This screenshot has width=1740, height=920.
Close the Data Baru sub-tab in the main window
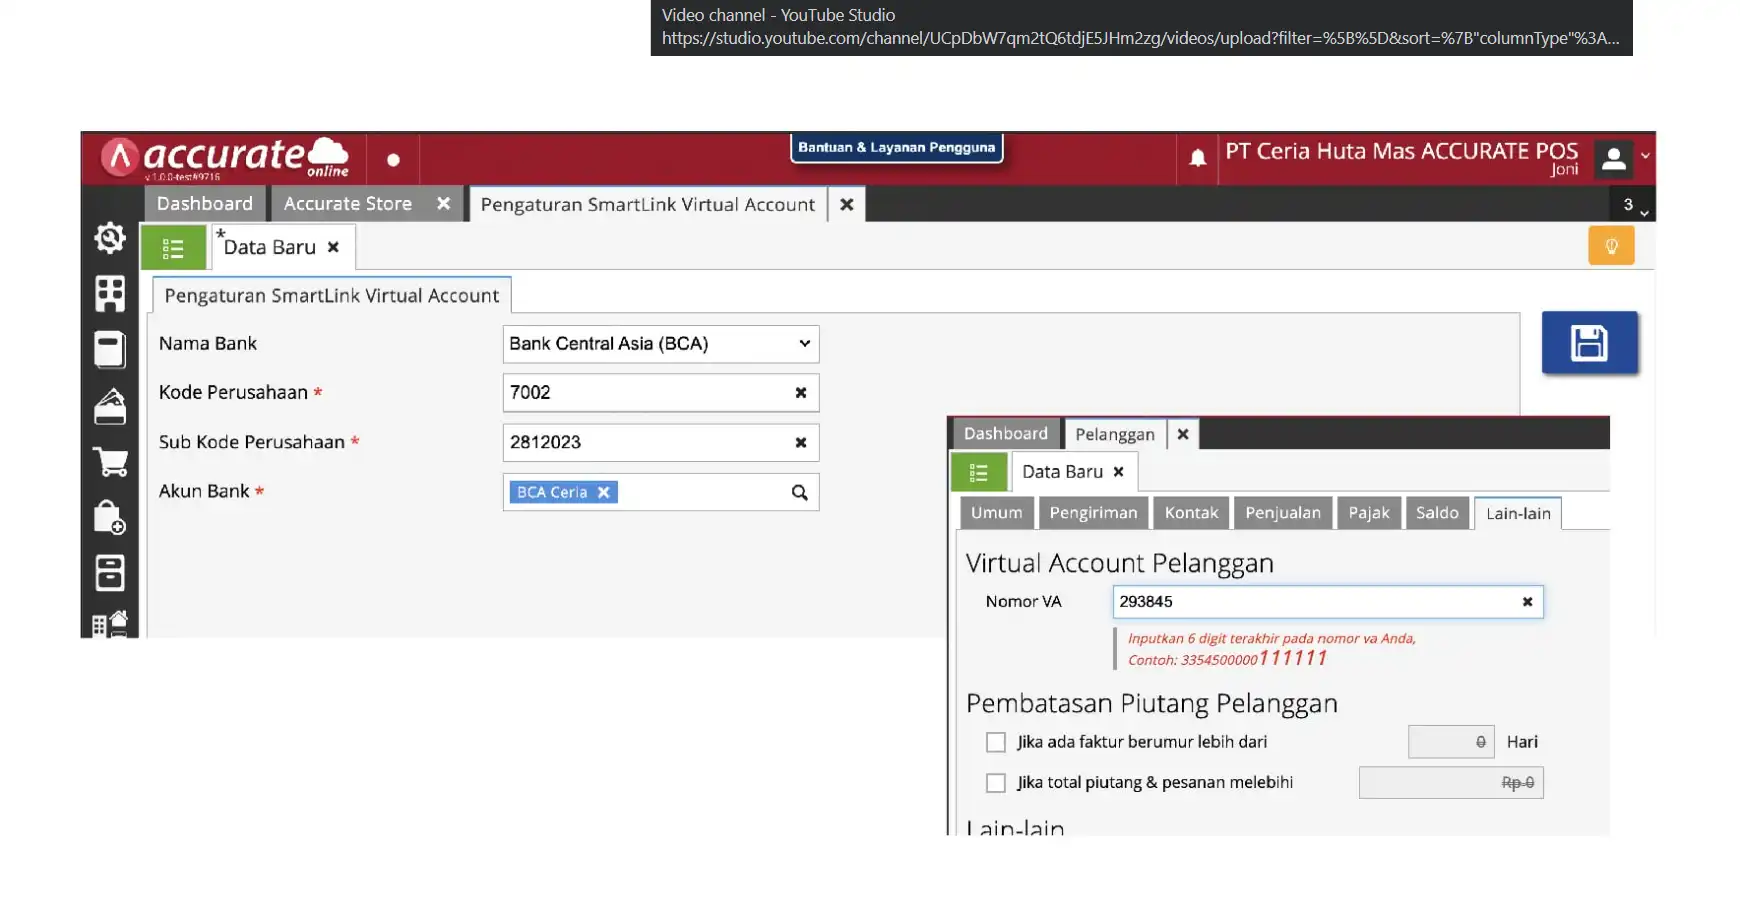333,247
